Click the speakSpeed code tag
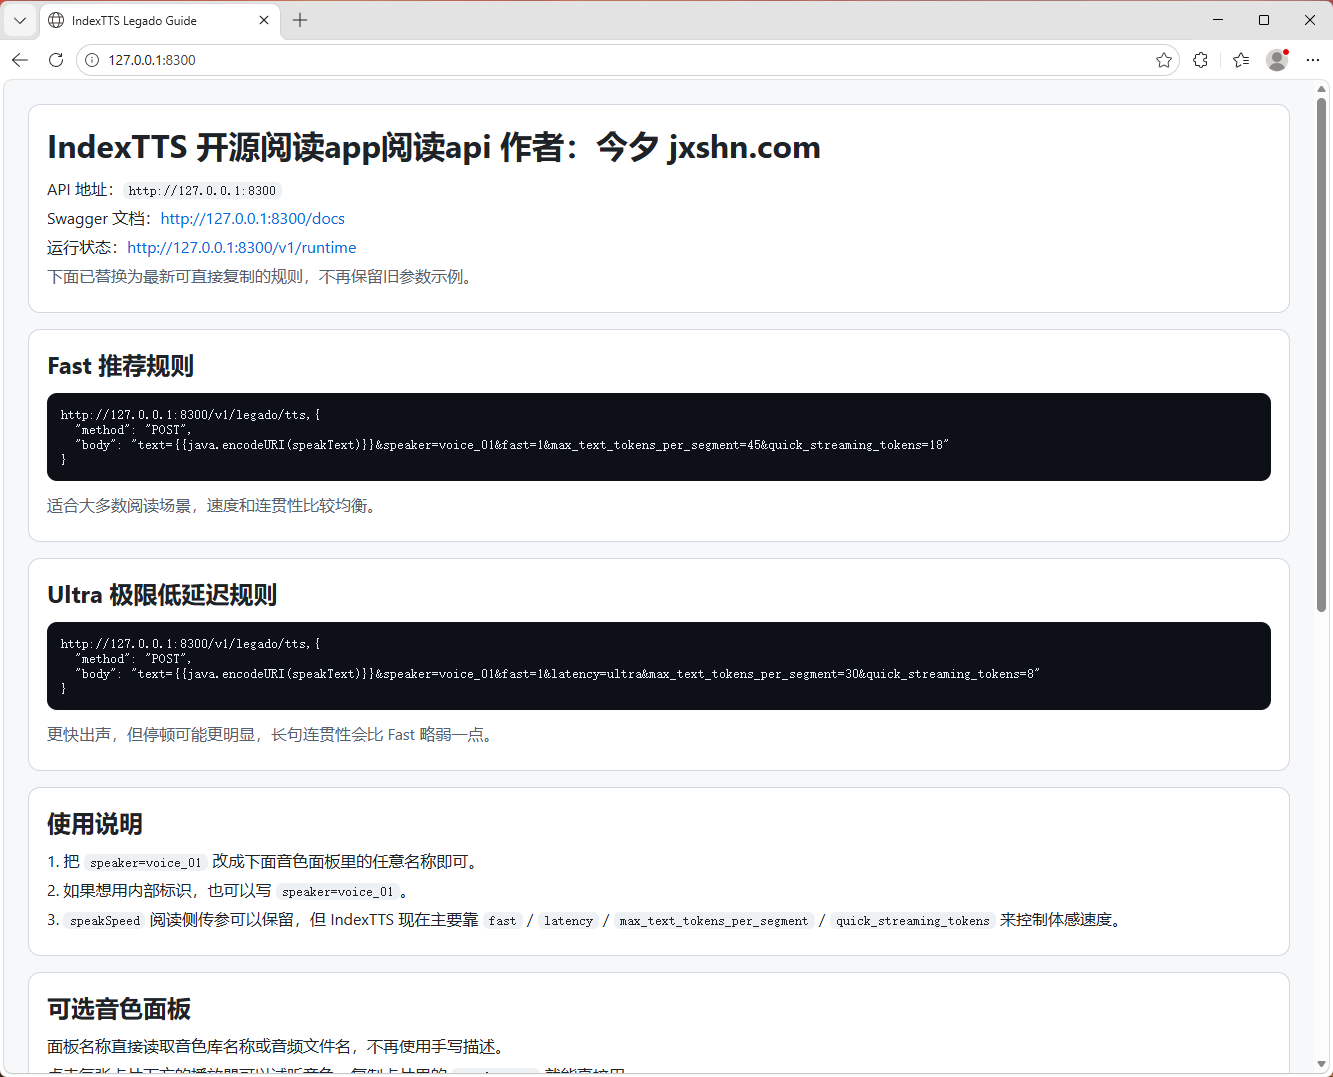 [x=105, y=920]
